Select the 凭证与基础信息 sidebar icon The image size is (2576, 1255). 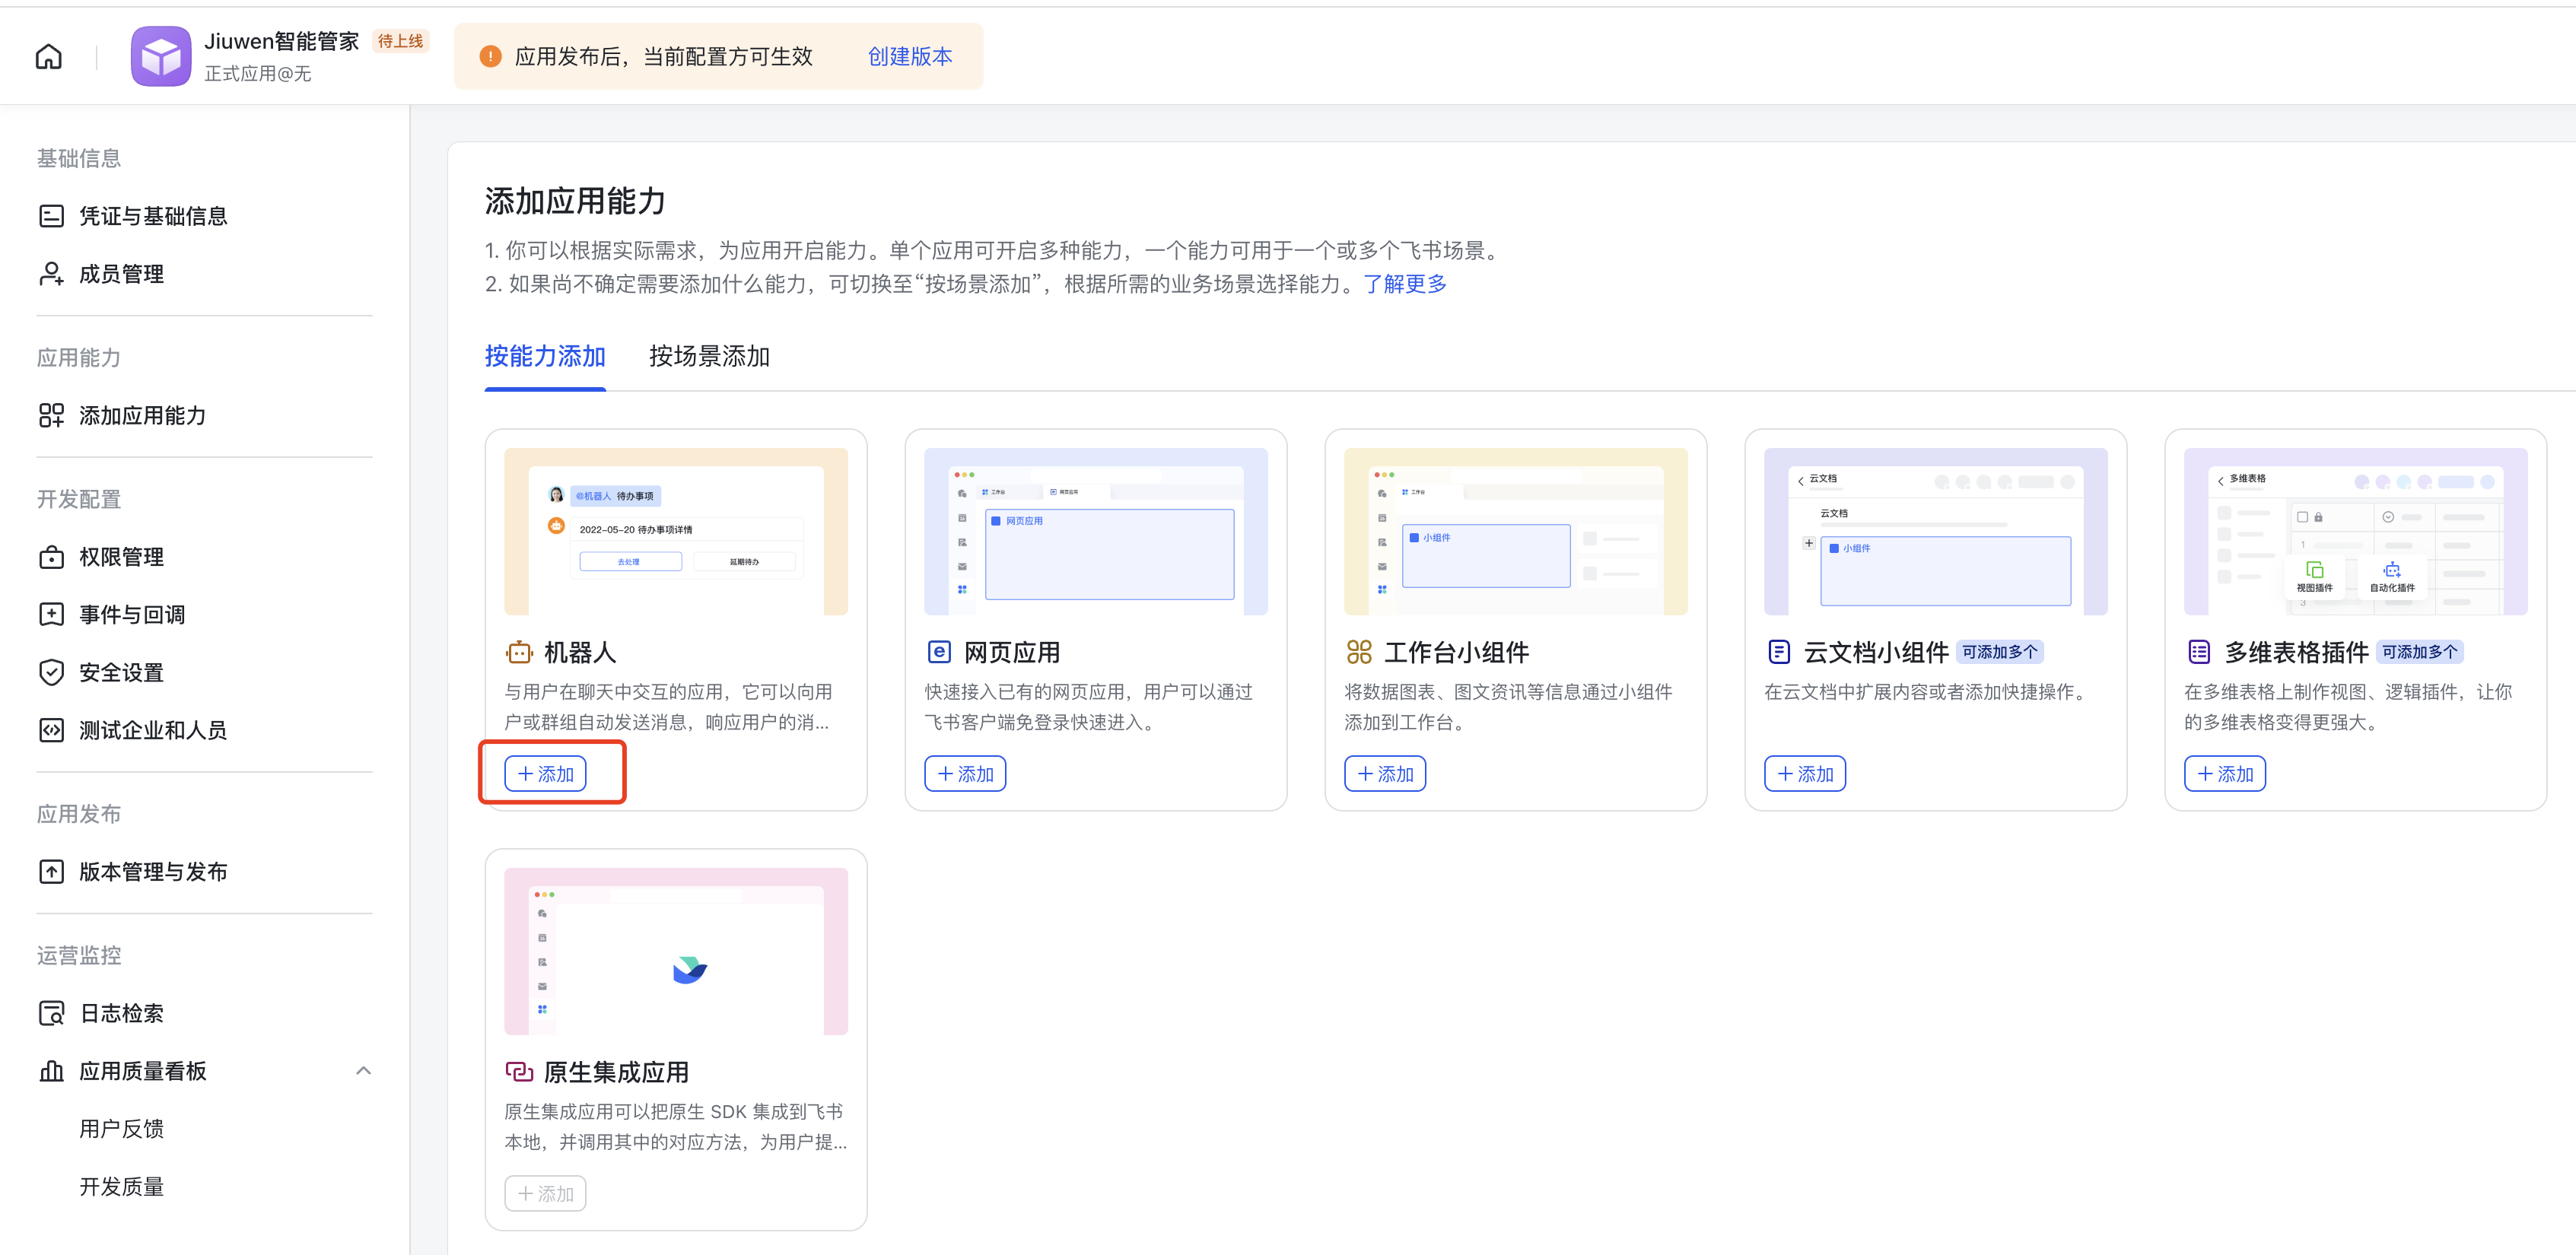51,215
